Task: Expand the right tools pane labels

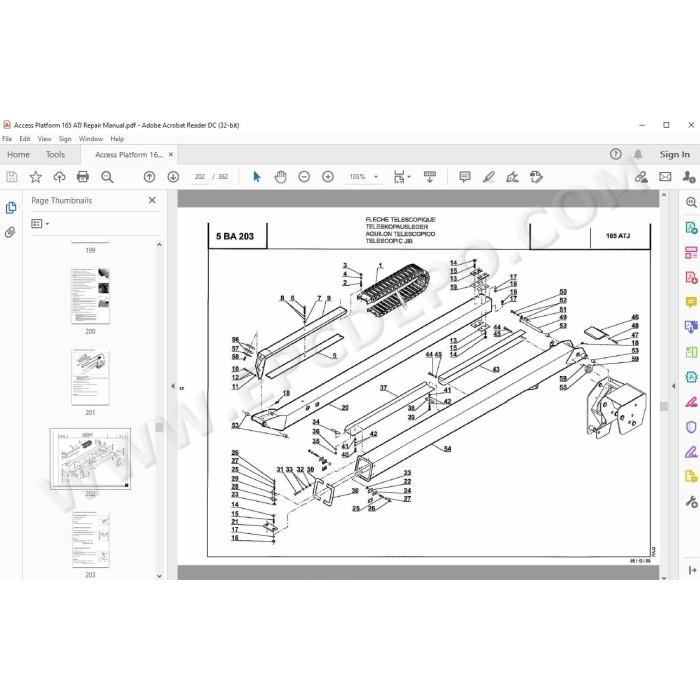Action: tap(692, 570)
